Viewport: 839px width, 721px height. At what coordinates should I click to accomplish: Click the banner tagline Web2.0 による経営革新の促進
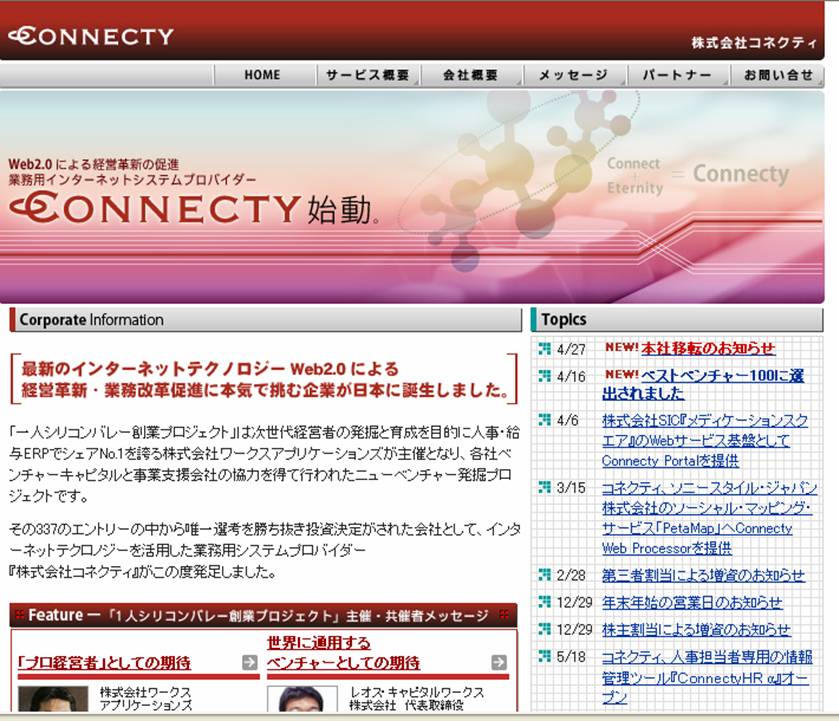pos(94,164)
